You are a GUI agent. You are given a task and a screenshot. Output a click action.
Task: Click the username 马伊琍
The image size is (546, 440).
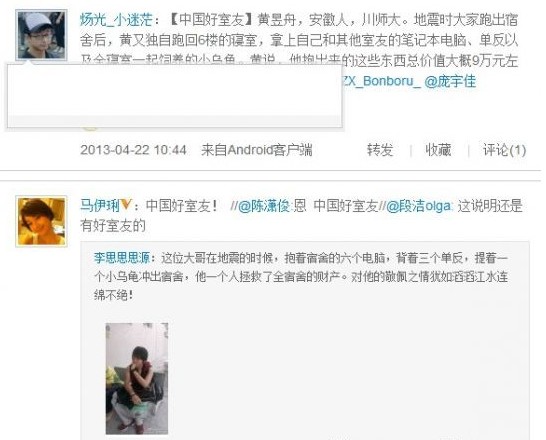(x=100, y=205)
